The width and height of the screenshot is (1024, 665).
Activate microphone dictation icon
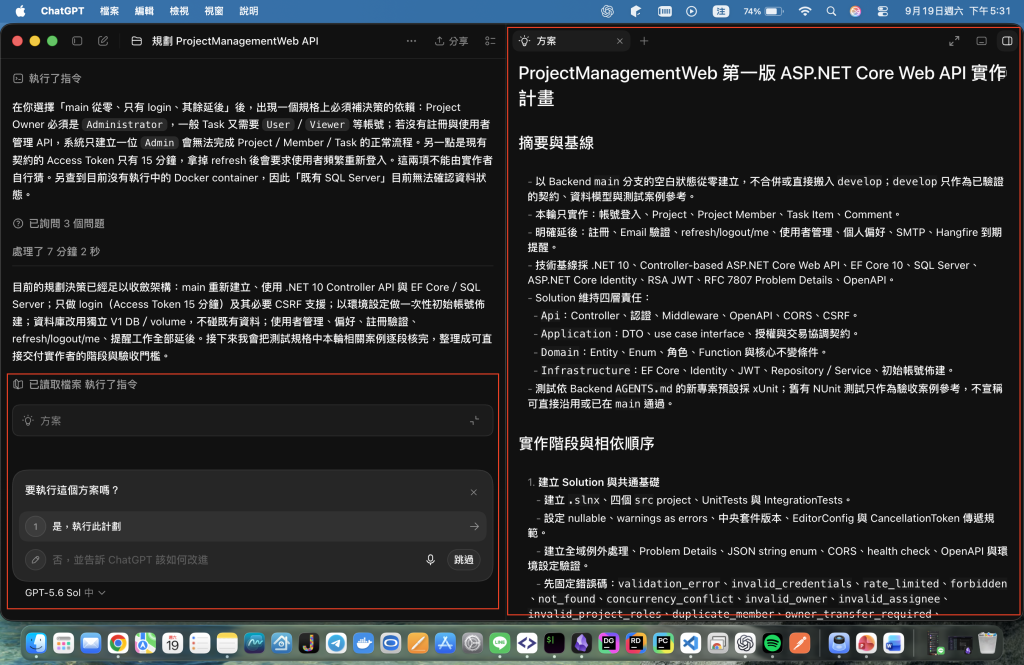click(430, 560)
